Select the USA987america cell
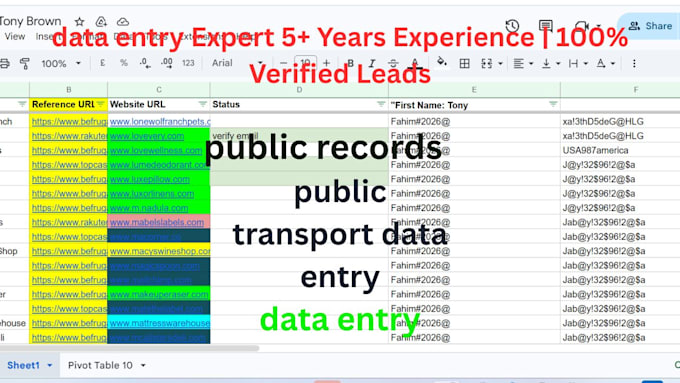The height and width of the screenshot is (383, 680). pyautogui.click(x=620, y=151)
